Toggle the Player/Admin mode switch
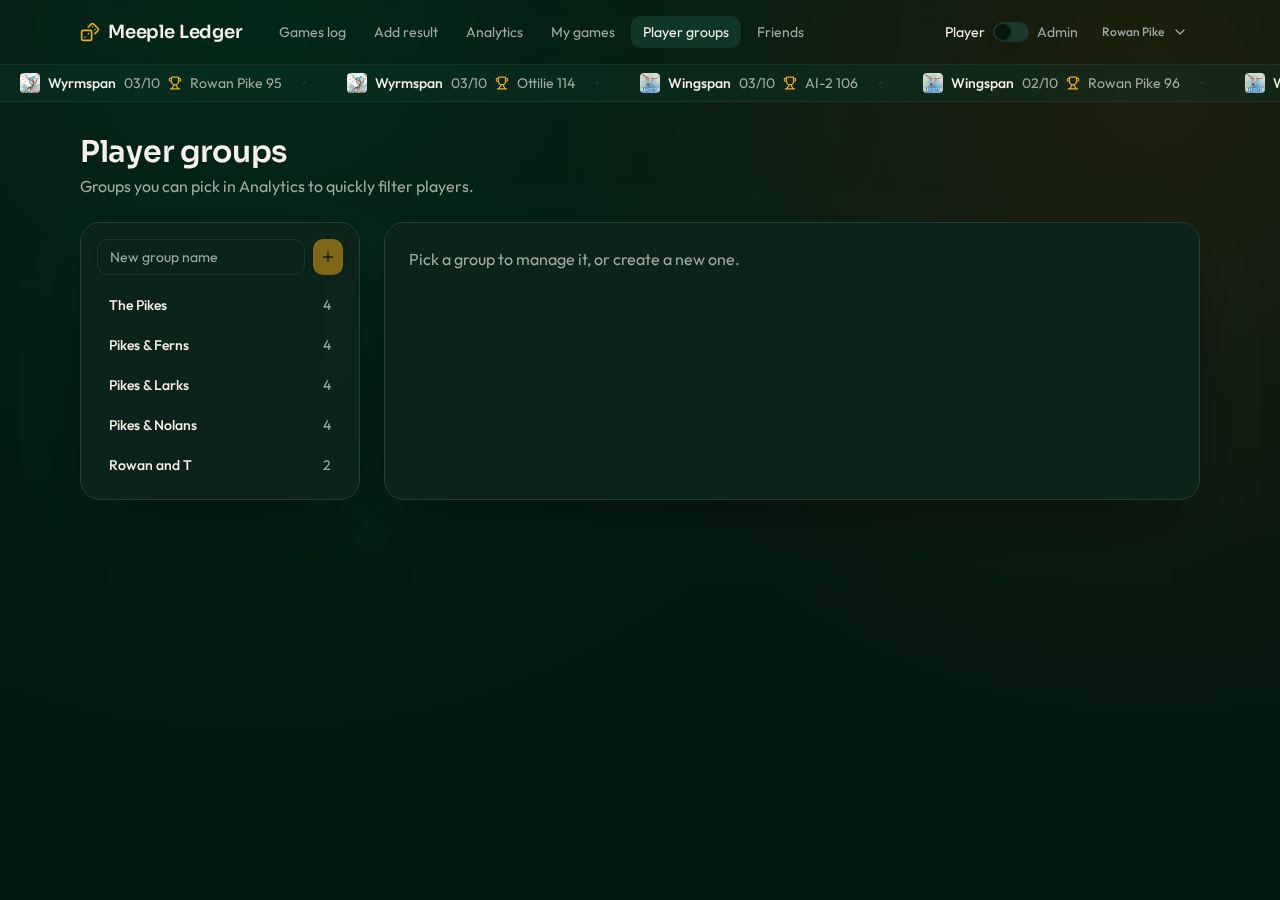Image resolution: width=1280 pixels, height=900 pixels. click(x=1011, y=32)
